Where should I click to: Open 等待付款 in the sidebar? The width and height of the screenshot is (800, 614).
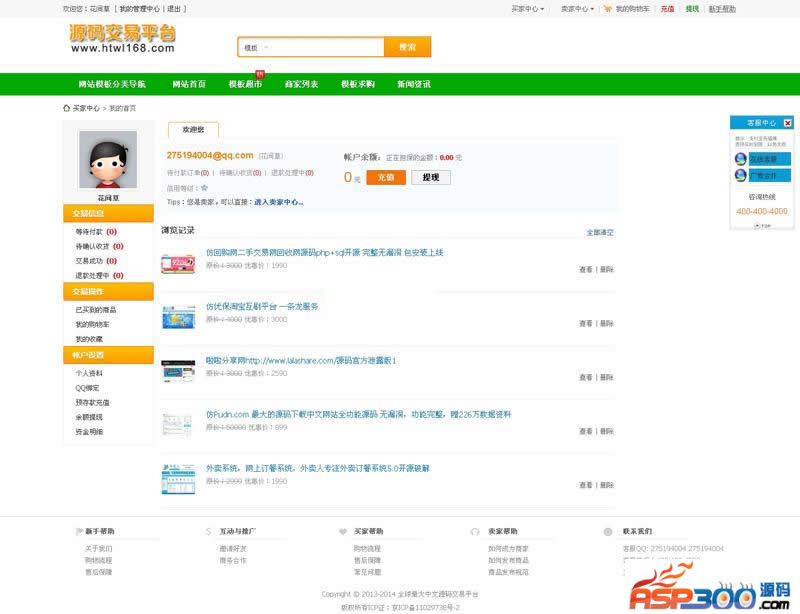[96, 232]
